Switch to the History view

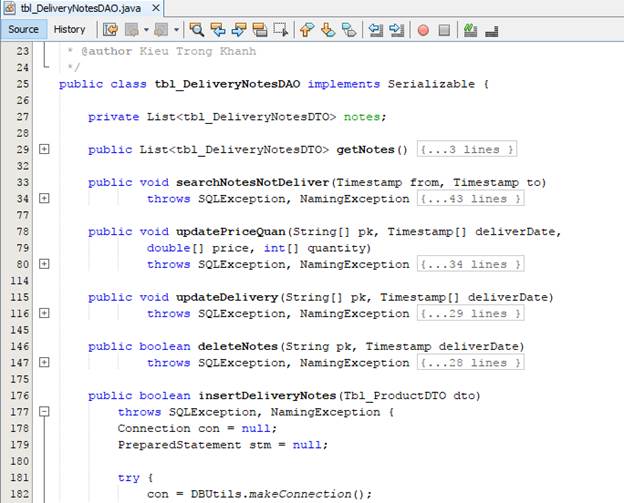pos(69,29)
